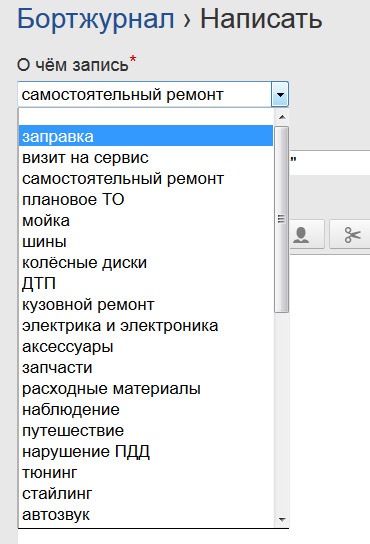Image resolution: width=370 pixels, height=544 pixels.
Task: Click the list scrollbar down arrow
Action: pyautogui.click(x=281, y=519)
